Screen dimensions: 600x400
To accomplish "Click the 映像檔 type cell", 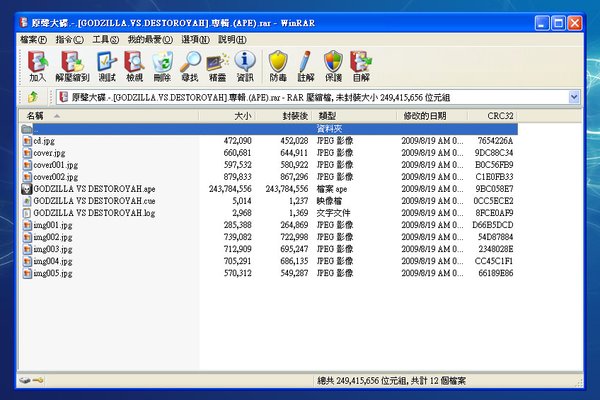I will (329, 201).
